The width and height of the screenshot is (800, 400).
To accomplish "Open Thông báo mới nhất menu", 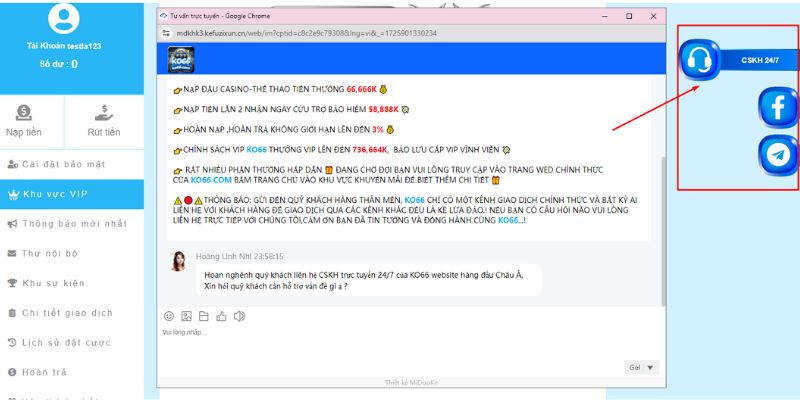I will pos(72,223).
